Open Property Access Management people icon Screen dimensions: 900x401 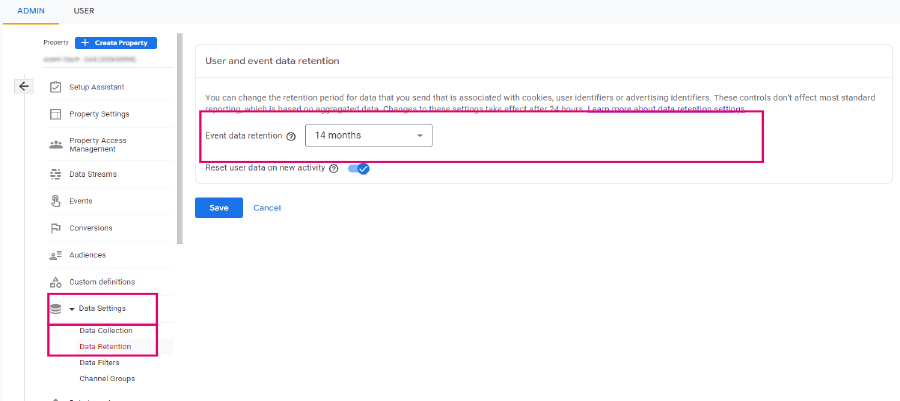[56, 145]
